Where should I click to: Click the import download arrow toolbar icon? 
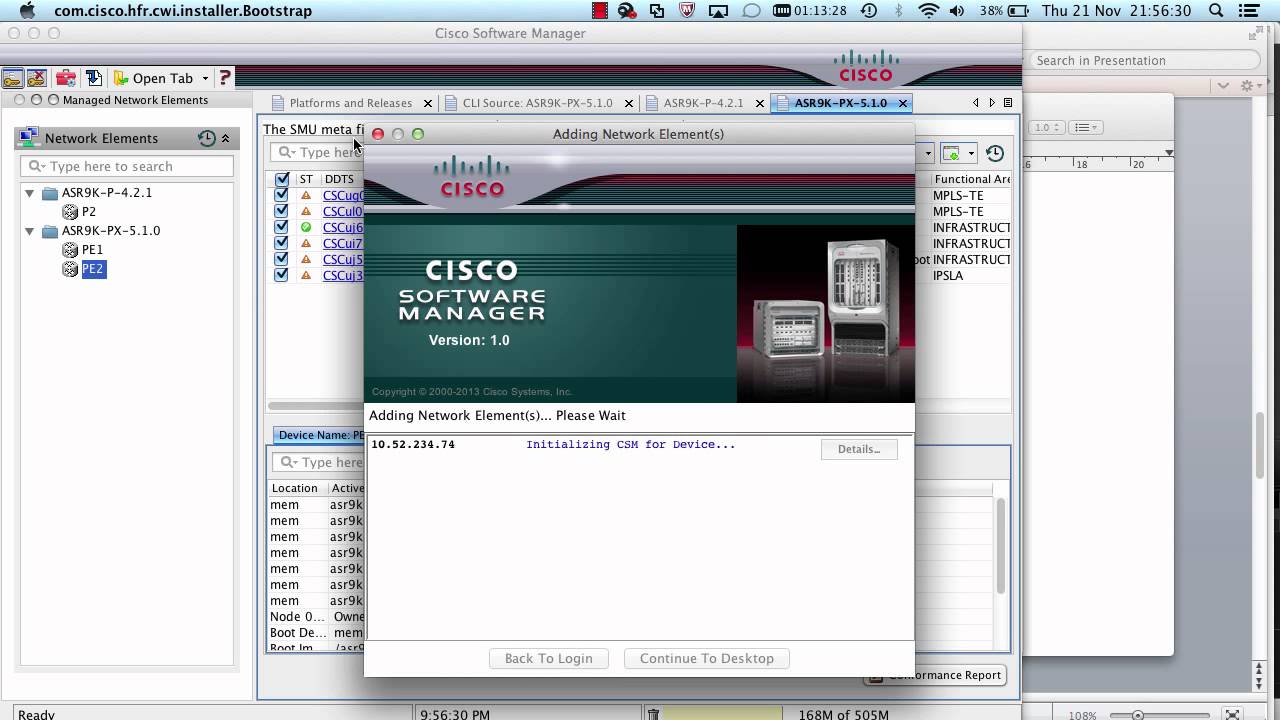pyautogui.click(x=94, y=78)
